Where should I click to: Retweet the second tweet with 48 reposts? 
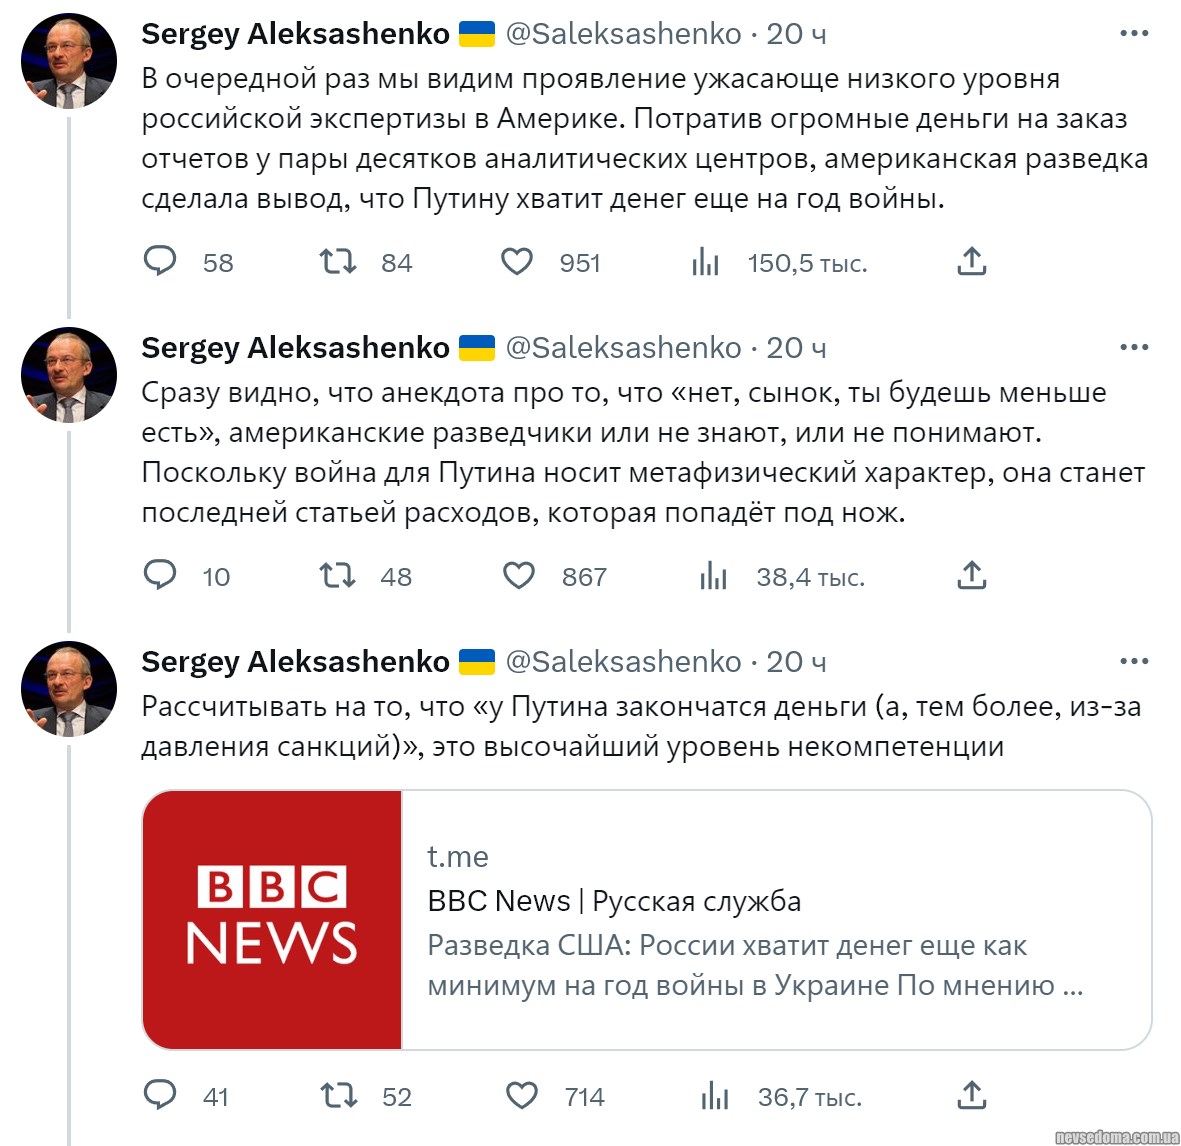click(x=337, y=576)
